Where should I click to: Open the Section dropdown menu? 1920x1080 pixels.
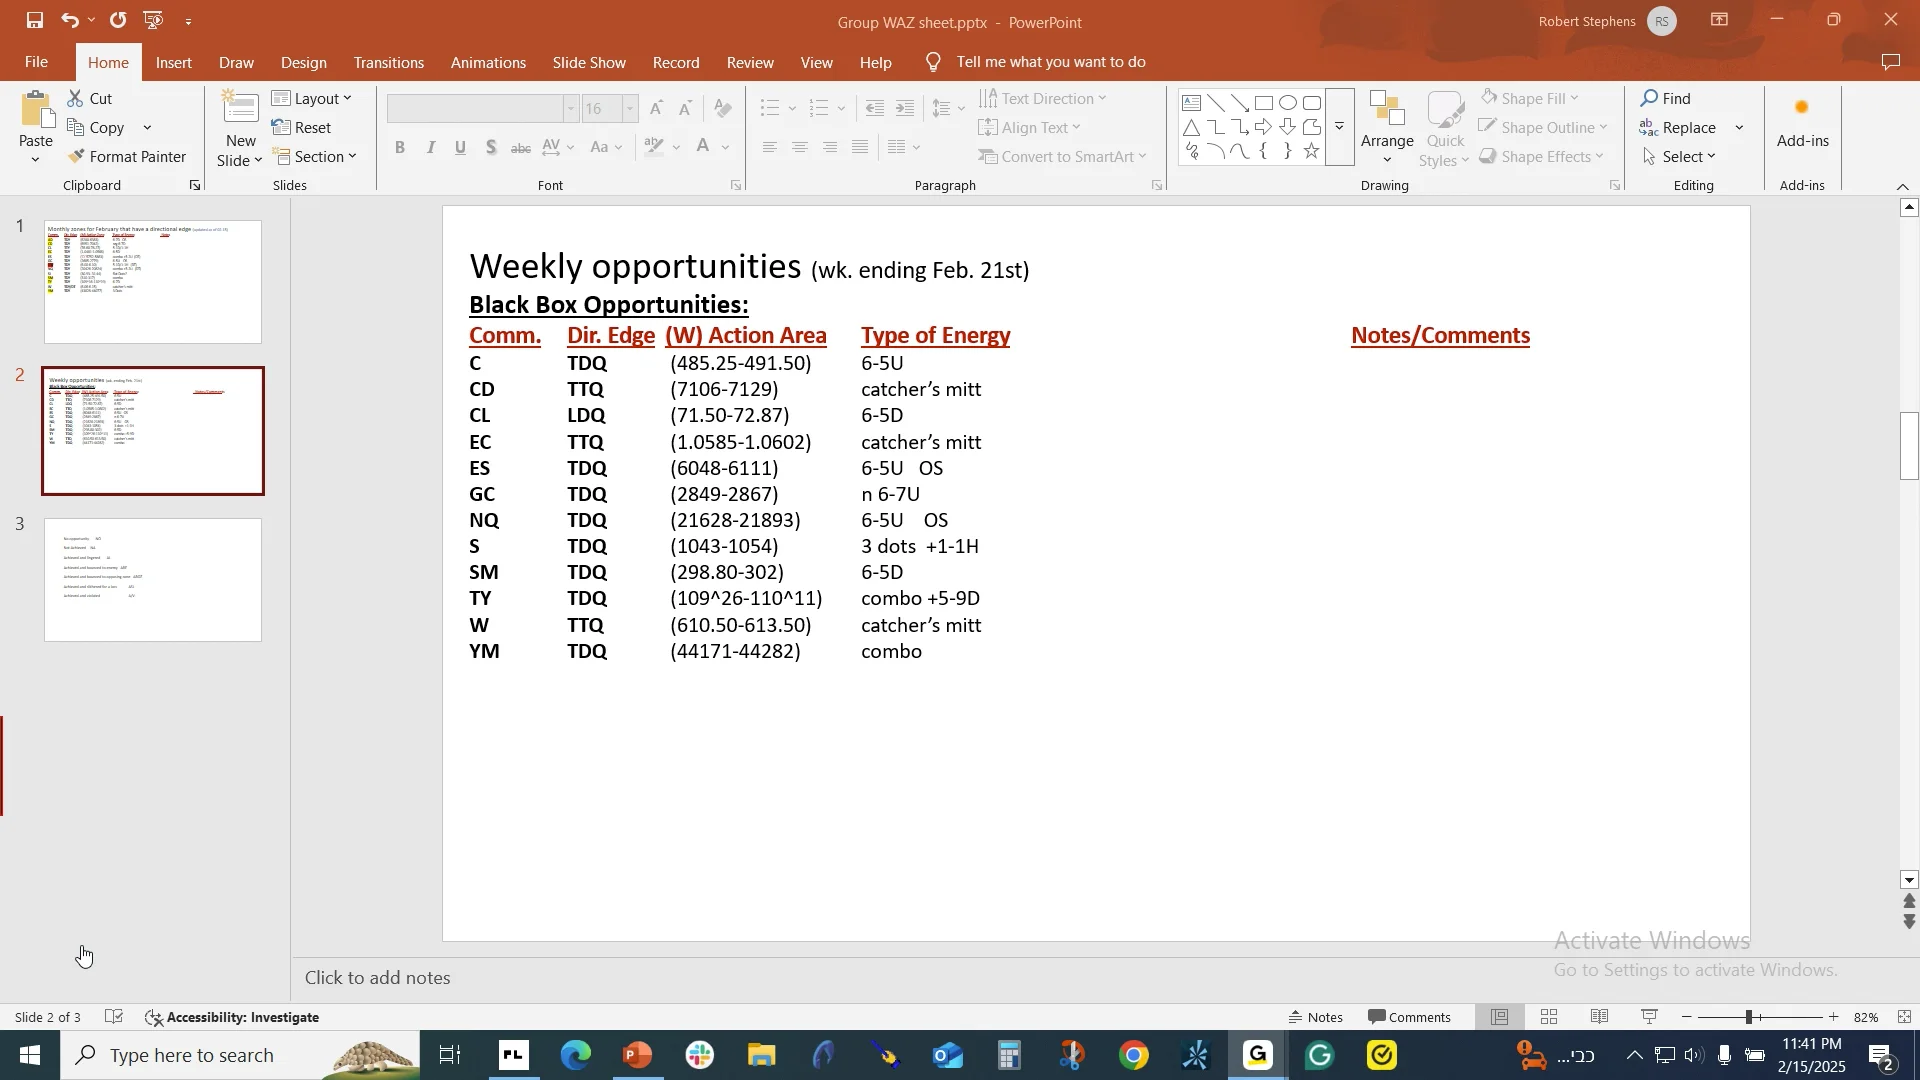click(x=315, y=157)
